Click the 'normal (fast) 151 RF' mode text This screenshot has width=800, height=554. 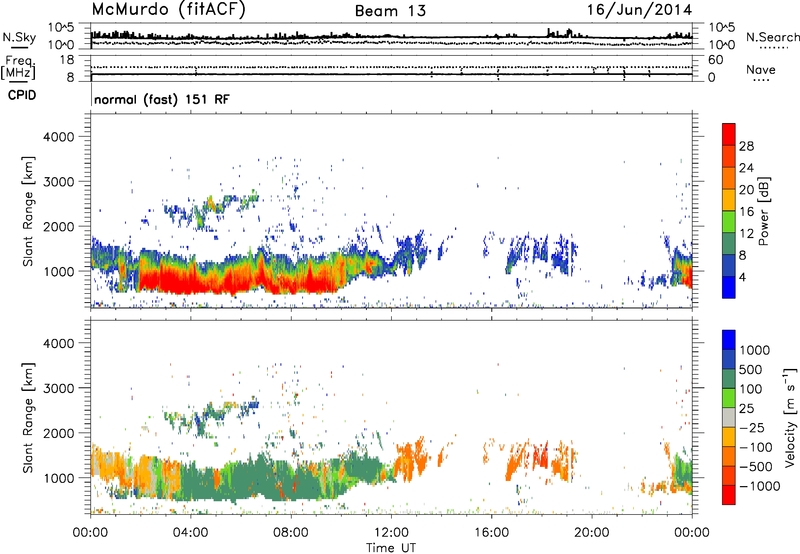[x=162, y=99]
